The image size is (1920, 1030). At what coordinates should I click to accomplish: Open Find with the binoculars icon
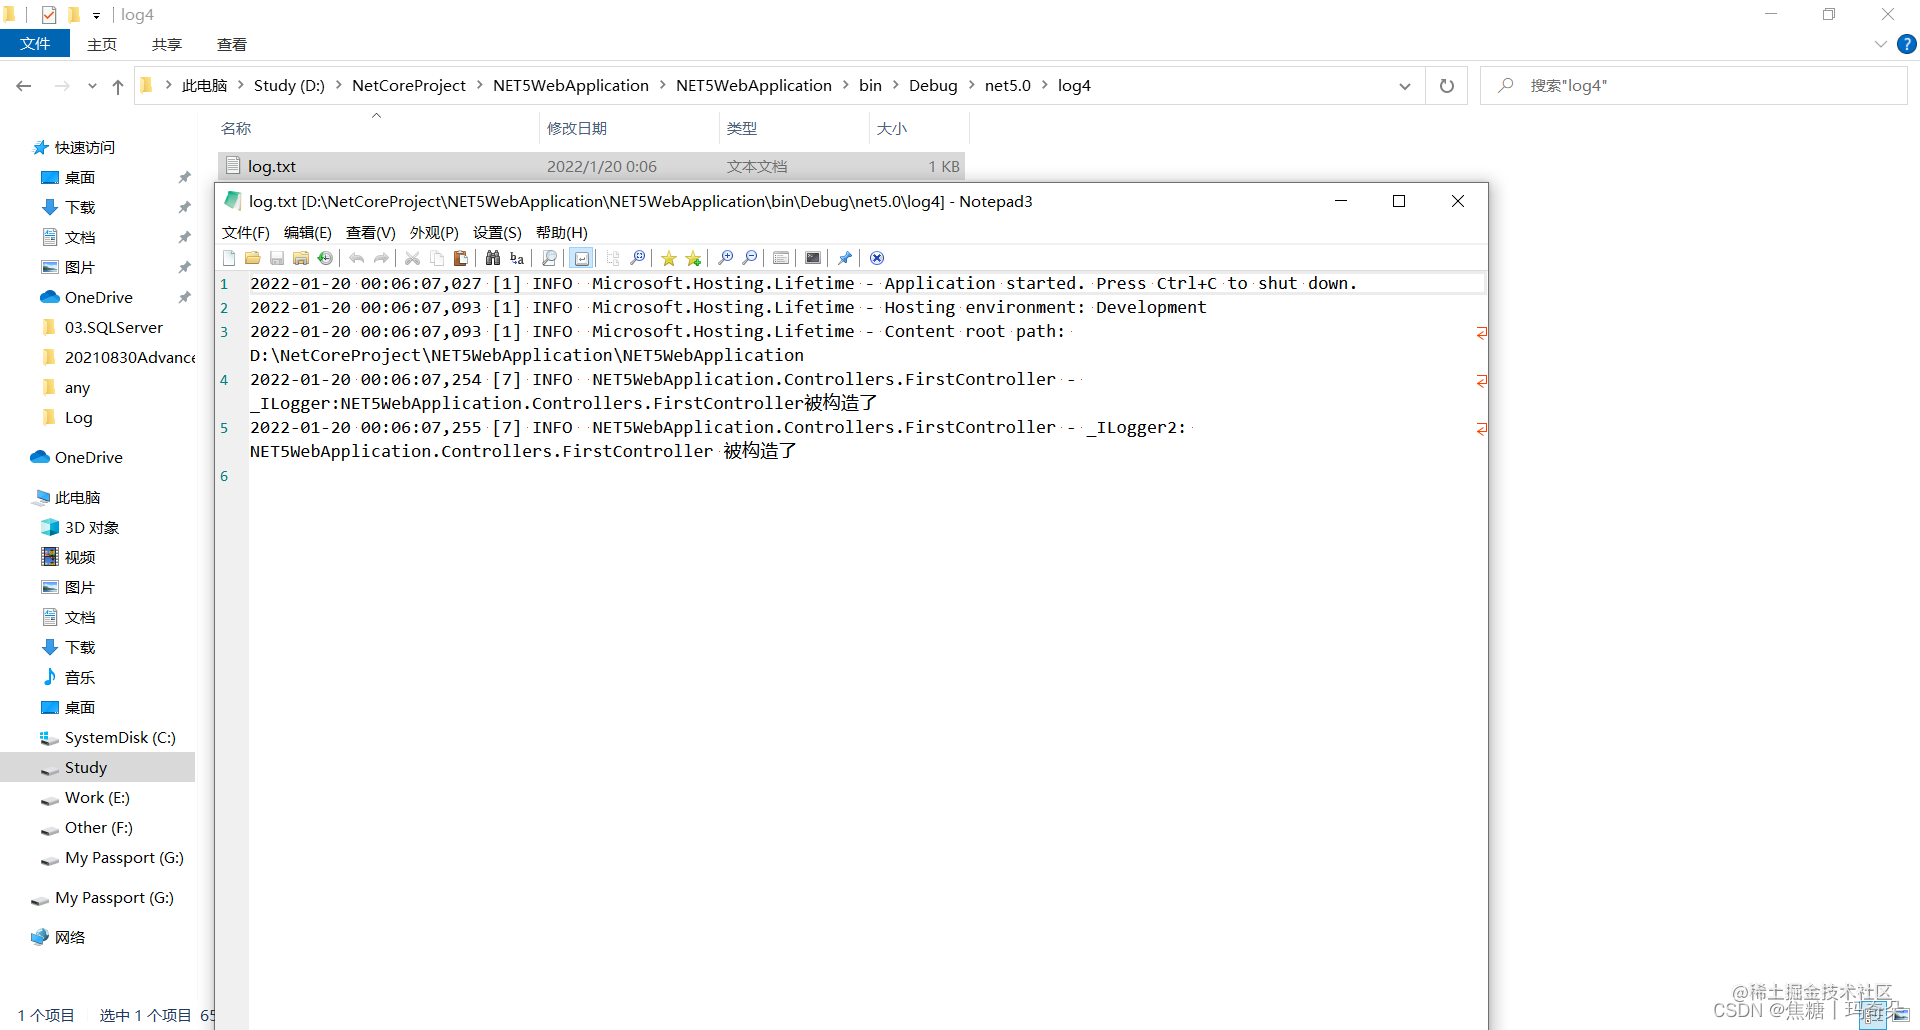[x=493, y=258]
